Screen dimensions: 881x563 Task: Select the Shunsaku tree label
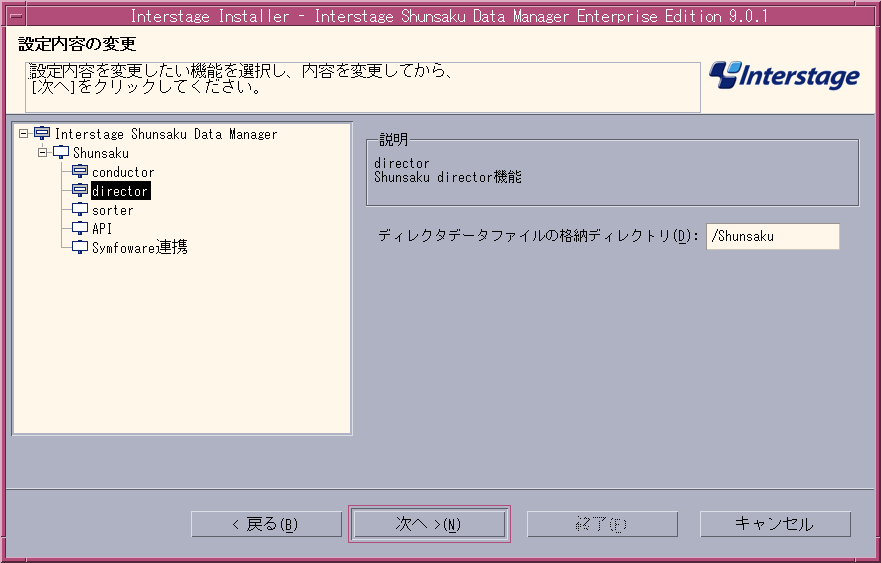tap(101, 153)
